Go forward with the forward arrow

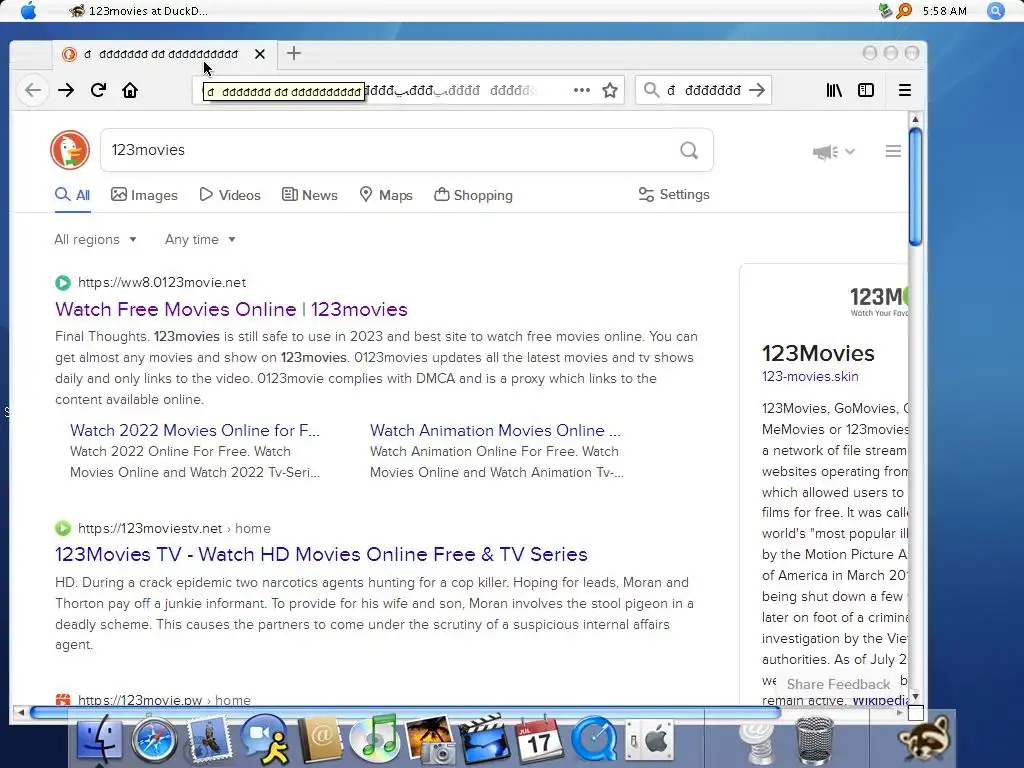click(66, 90)
